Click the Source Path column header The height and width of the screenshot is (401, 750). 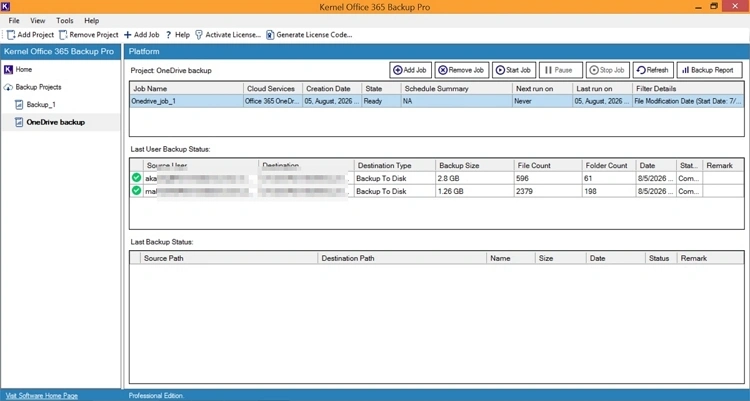[x=229, y=258]
